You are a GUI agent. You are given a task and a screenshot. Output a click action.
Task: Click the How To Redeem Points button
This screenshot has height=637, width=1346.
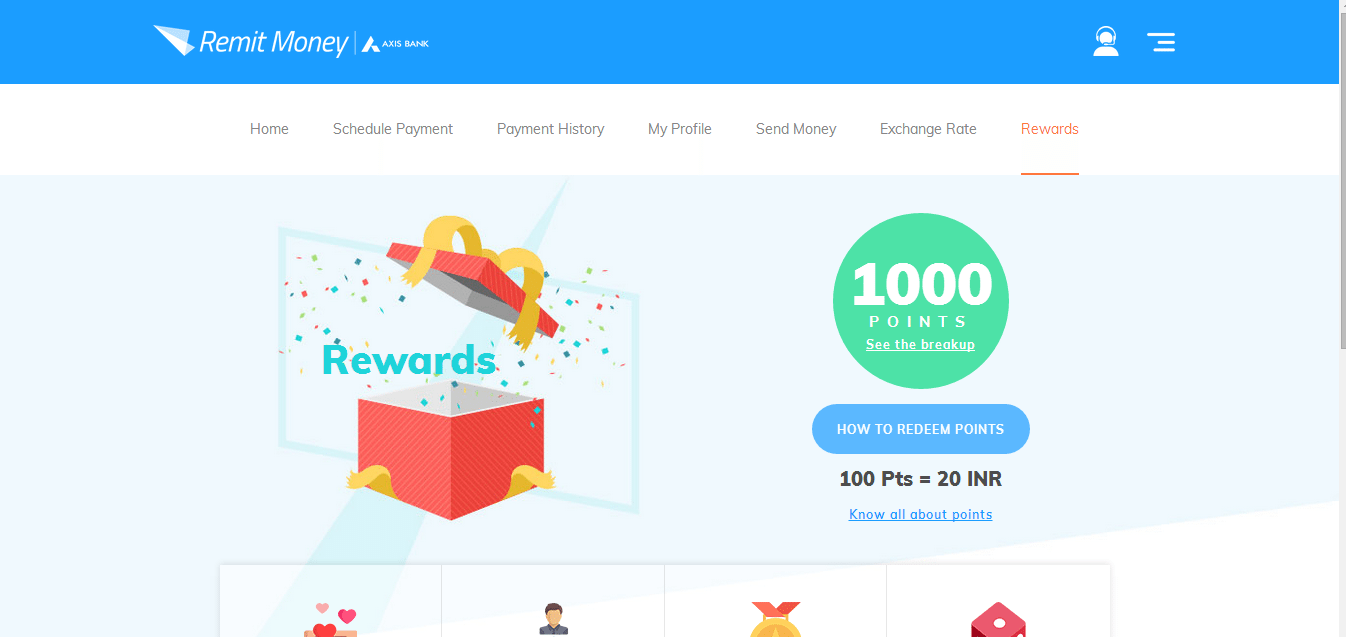(920, 429)
